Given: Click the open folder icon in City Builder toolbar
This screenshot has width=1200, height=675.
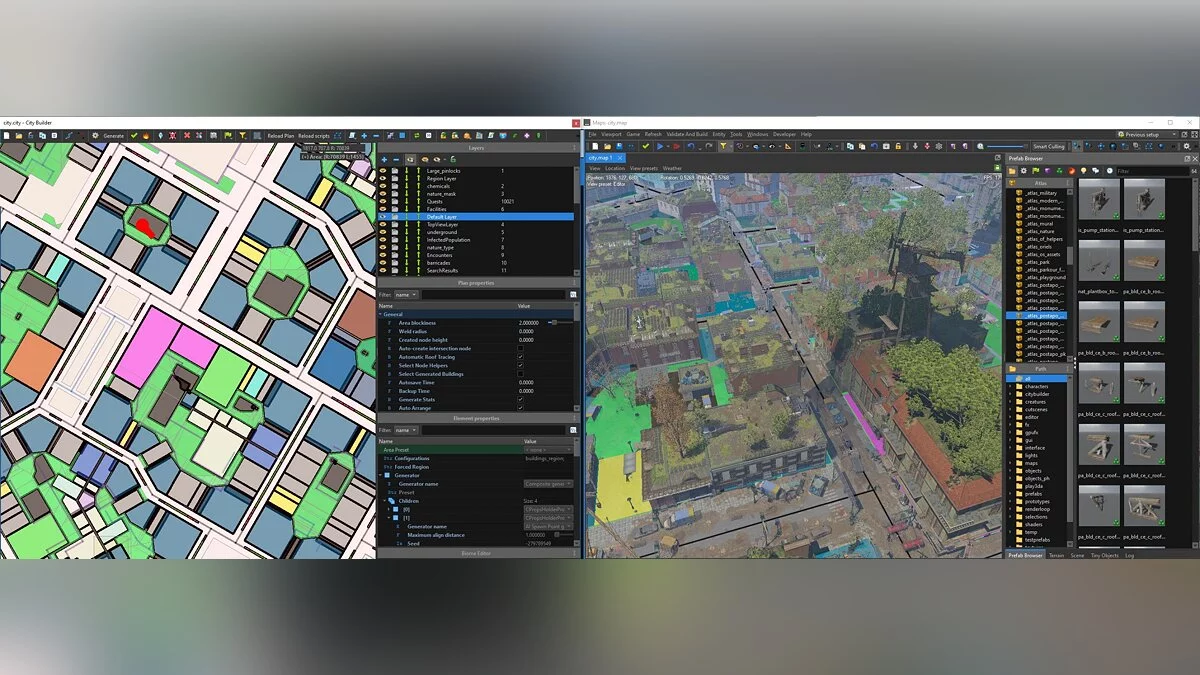Looking at the screenshot, I should [20, 135].
